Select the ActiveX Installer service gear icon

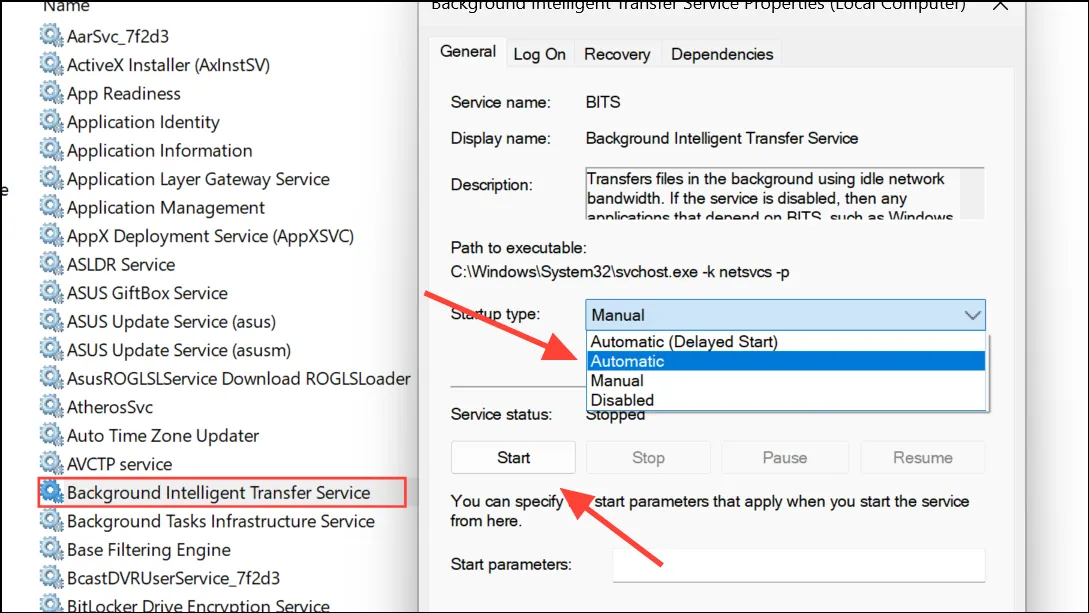pos(51,64)
